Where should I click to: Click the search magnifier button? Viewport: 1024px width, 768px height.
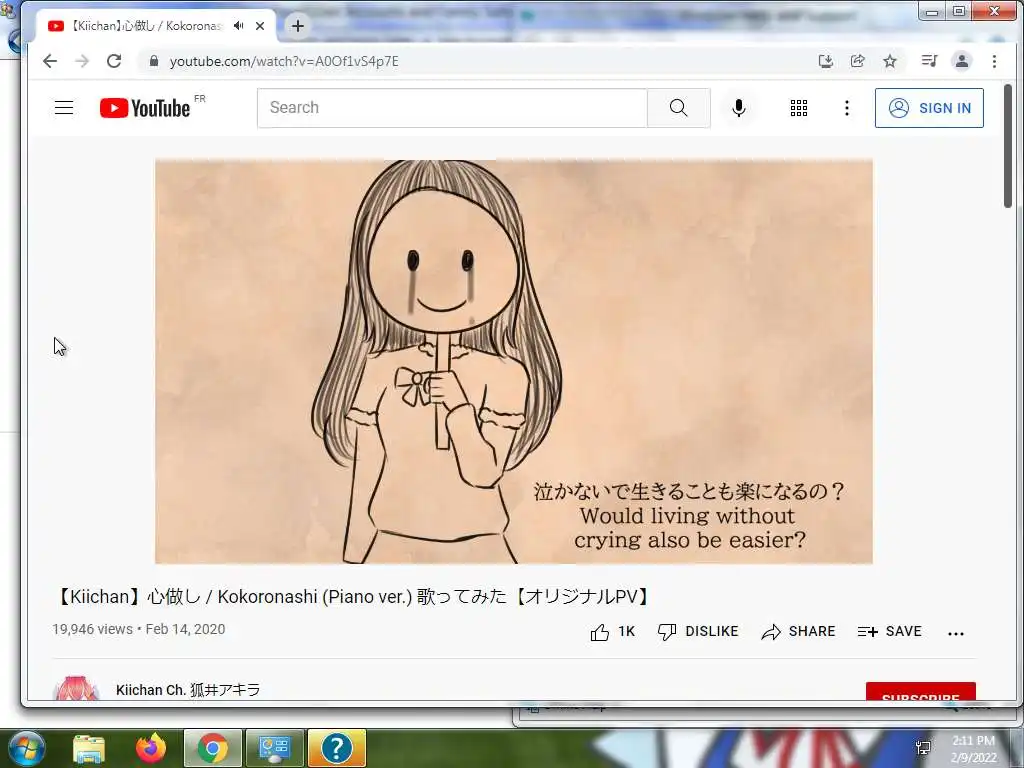pyautogui.click(x=679, y=108)
